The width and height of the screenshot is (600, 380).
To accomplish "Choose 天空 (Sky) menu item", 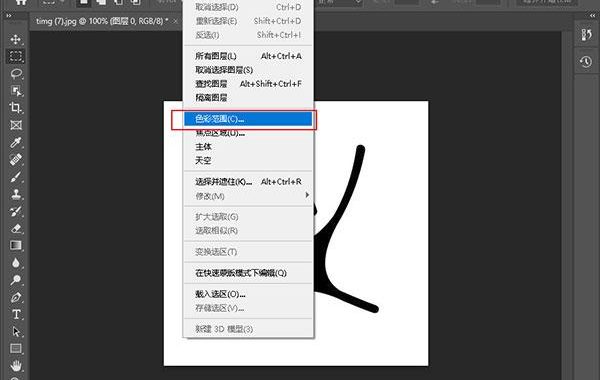I will click(248, 160).
